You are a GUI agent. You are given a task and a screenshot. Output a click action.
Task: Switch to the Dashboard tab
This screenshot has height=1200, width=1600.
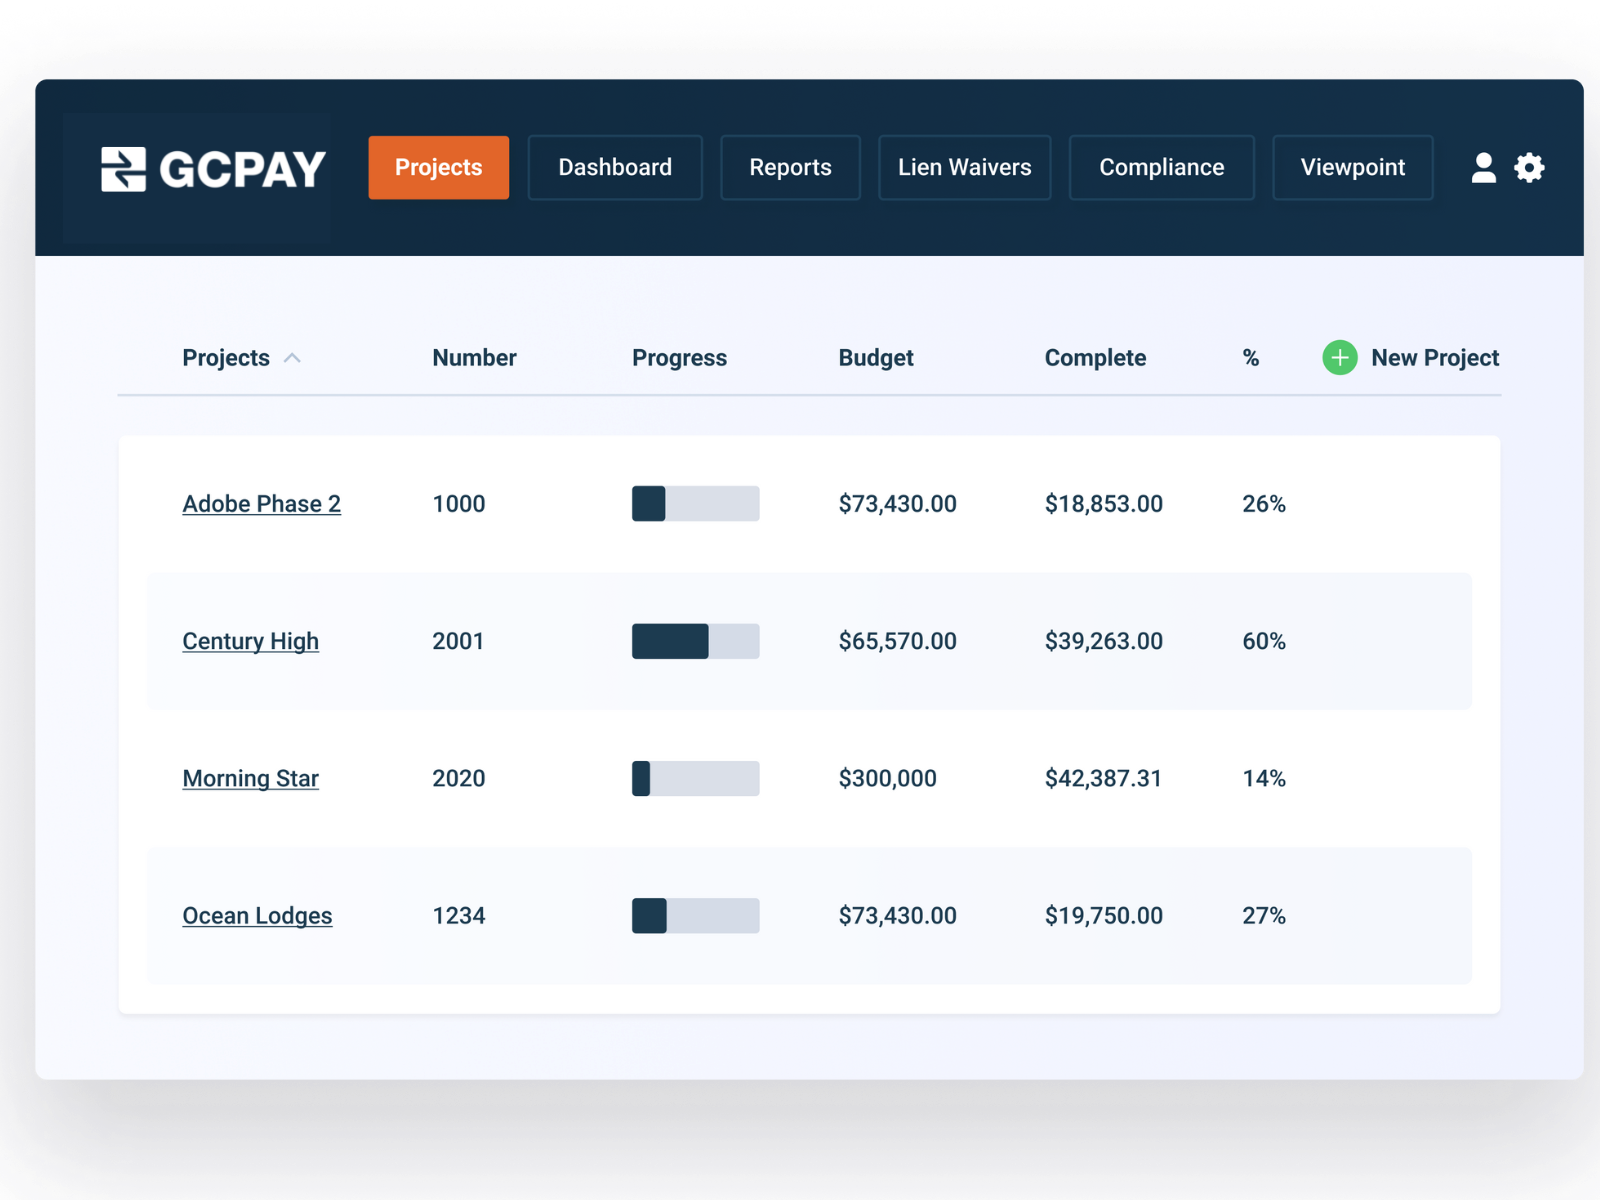[614, 167]
